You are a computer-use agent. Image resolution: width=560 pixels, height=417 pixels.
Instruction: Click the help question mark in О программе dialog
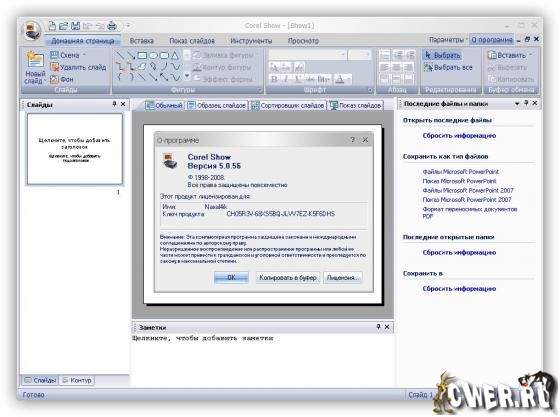(352, 140)
